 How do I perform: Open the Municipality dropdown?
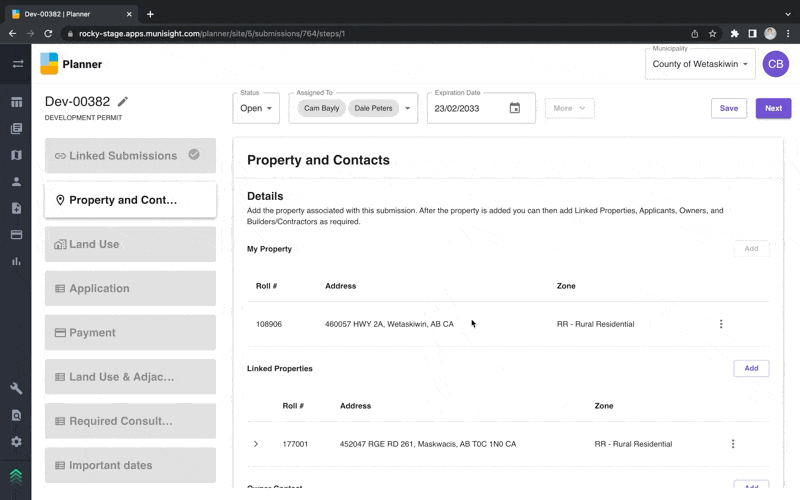[x=700, y=64]
